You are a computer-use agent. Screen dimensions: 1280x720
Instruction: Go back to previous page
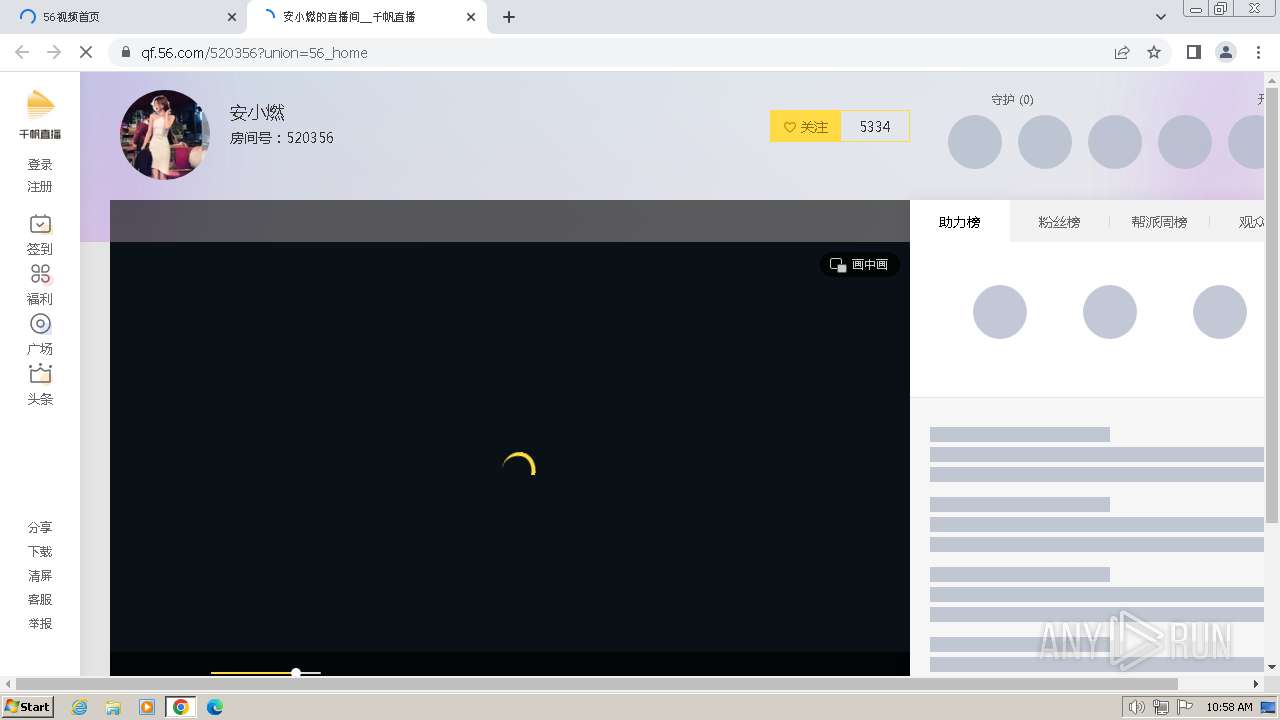pos(22,52)
